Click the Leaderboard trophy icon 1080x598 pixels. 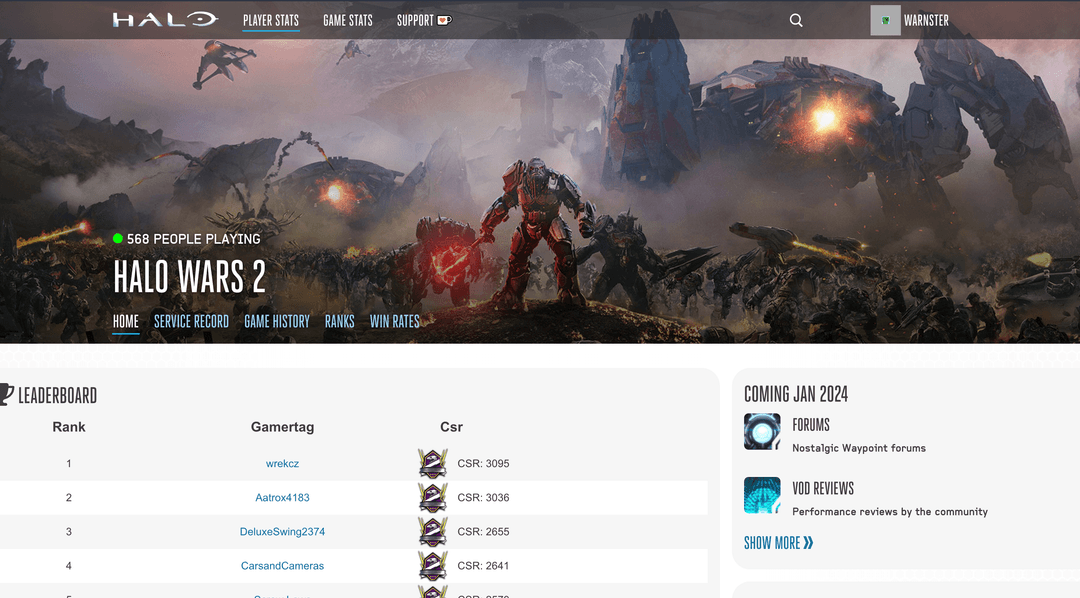click(6, 395)
